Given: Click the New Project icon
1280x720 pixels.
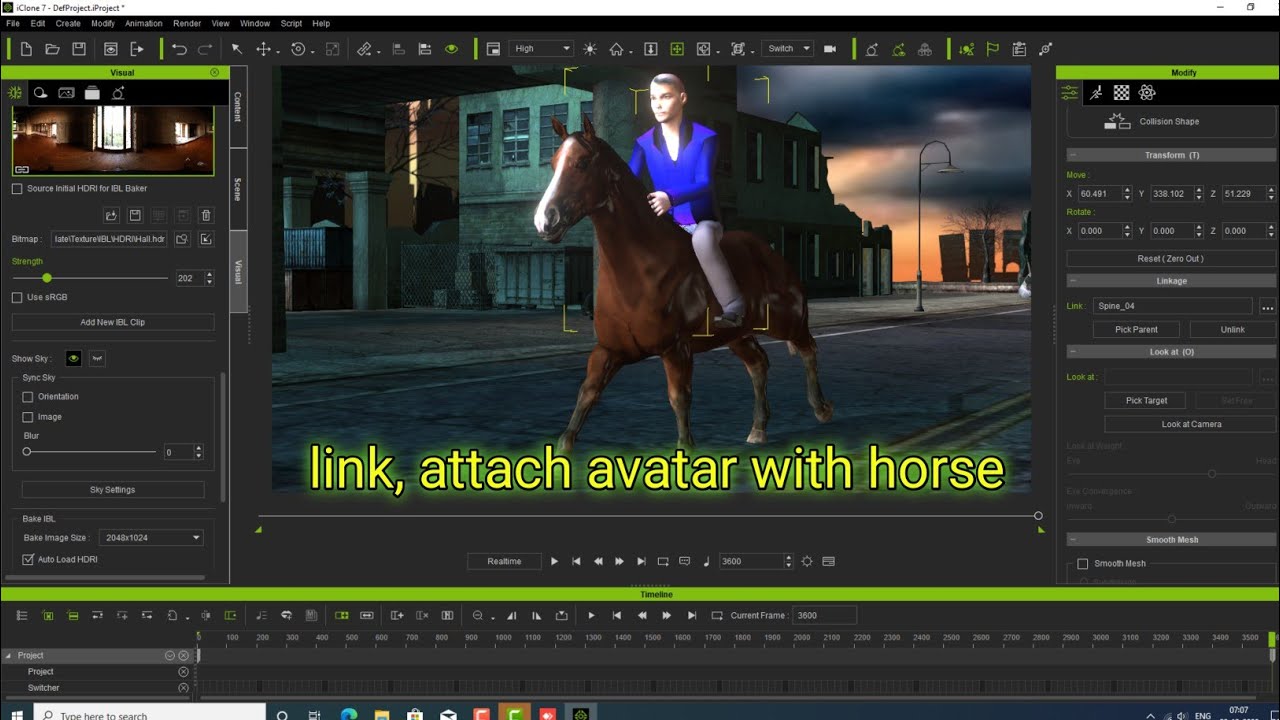Looking at the screenshot, I should (26, 49).
